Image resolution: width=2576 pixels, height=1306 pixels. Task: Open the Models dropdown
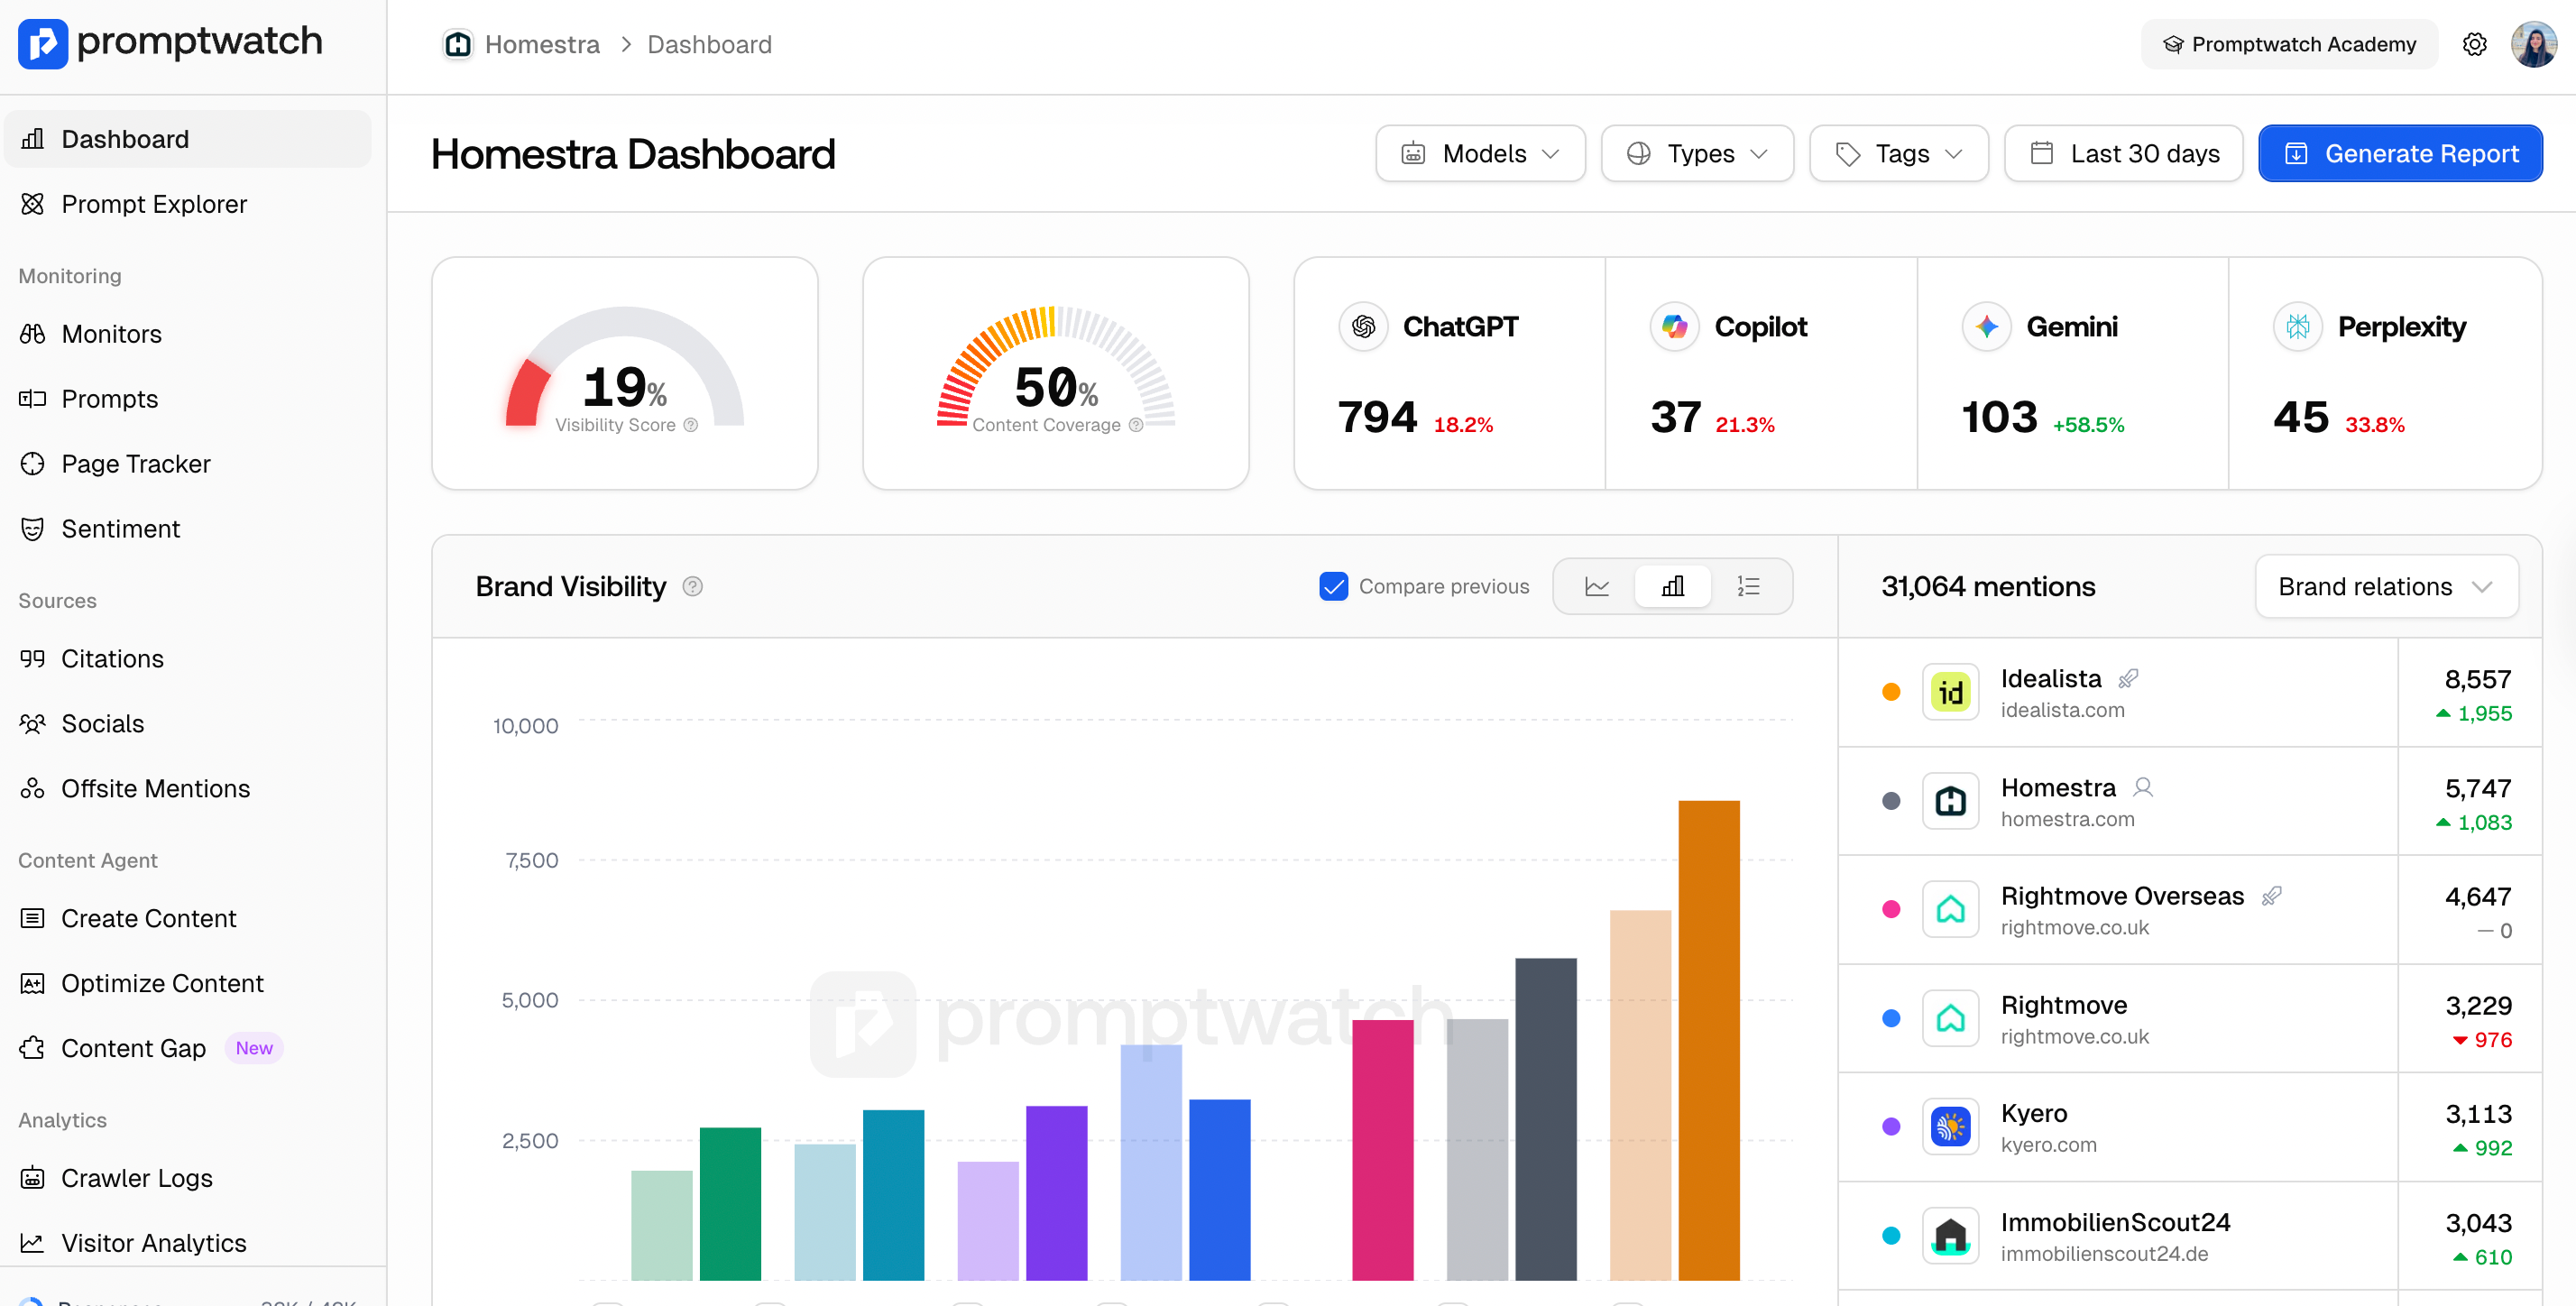click(x=1480, y=153)
